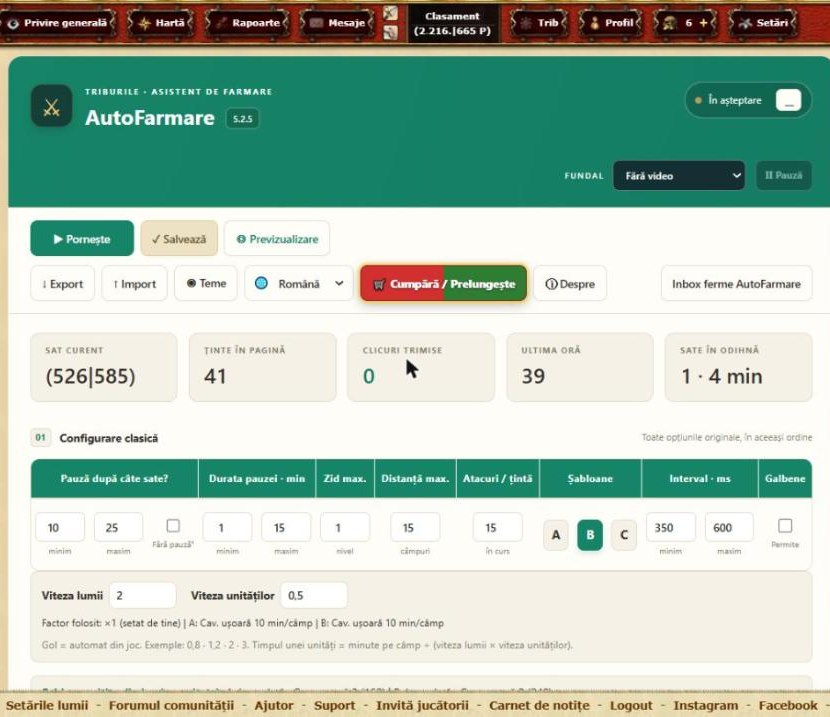
Task: Click the white button beside În așteptare
Action: (x=789, y=100)
